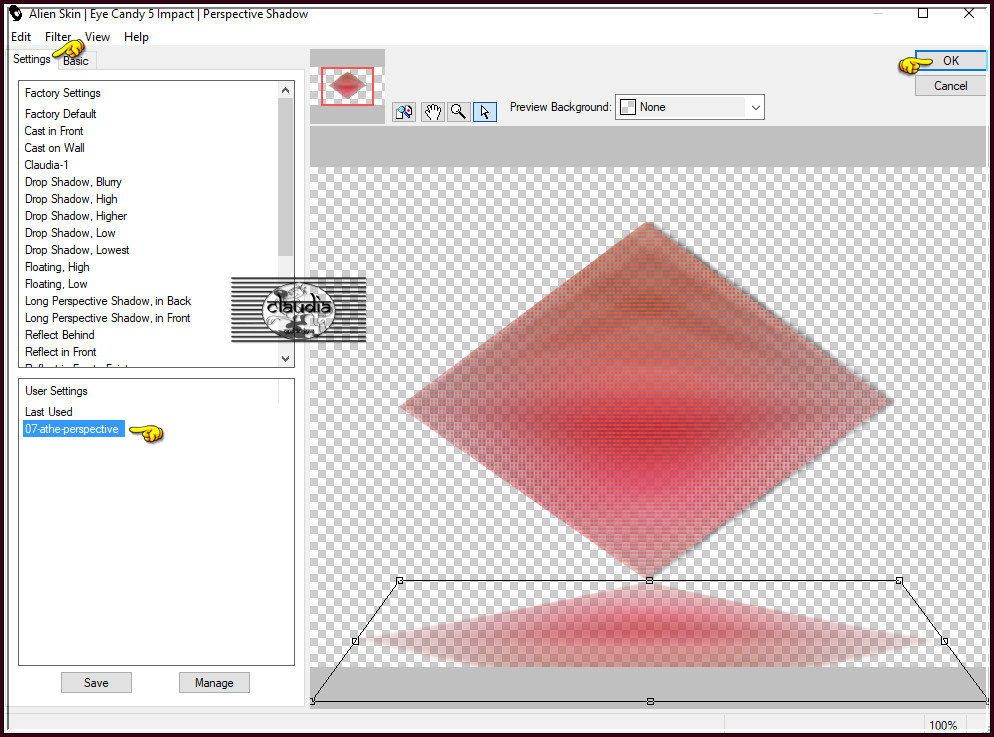The height and width of the screenshot is (737, 994).
Task: Select the Reflect Behind preset
Action: (60, 335)
